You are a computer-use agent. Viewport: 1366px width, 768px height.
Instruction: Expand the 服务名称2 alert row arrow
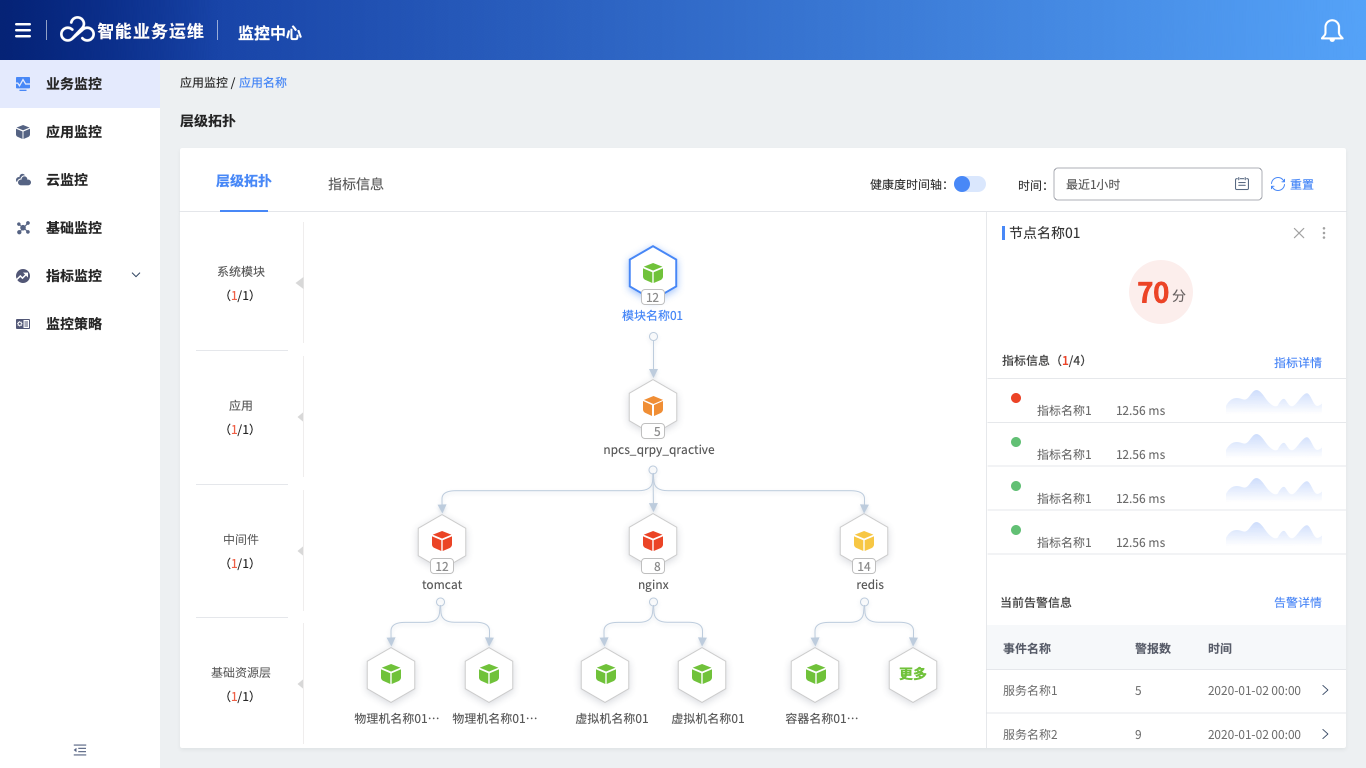pyautogui.click(x=1325, y=734)
